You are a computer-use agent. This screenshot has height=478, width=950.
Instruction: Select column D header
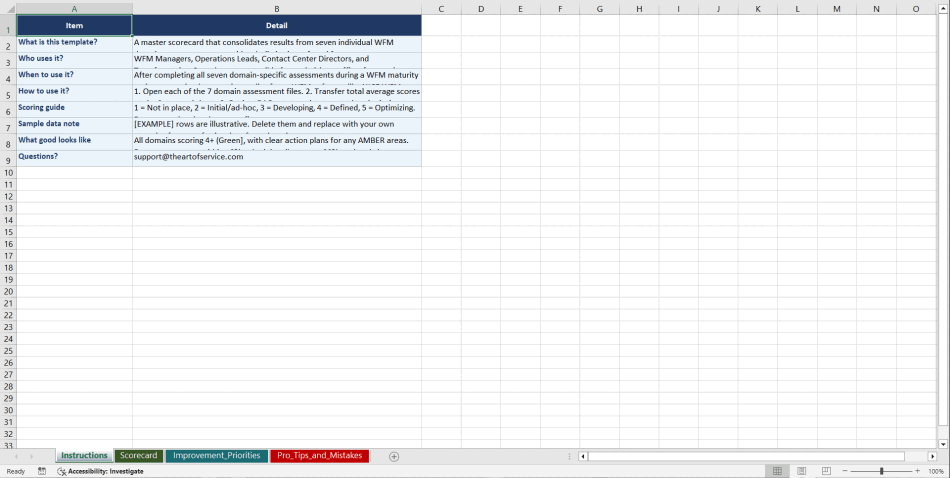pyautogui.click(x=480, y=9)
